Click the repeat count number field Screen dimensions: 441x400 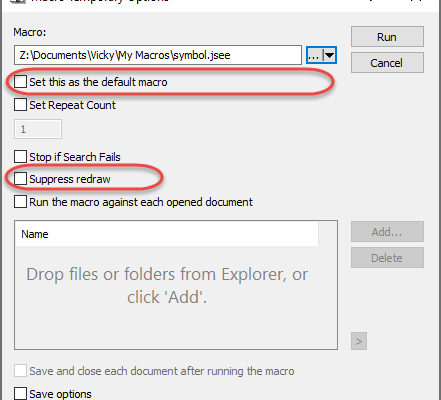38,129
